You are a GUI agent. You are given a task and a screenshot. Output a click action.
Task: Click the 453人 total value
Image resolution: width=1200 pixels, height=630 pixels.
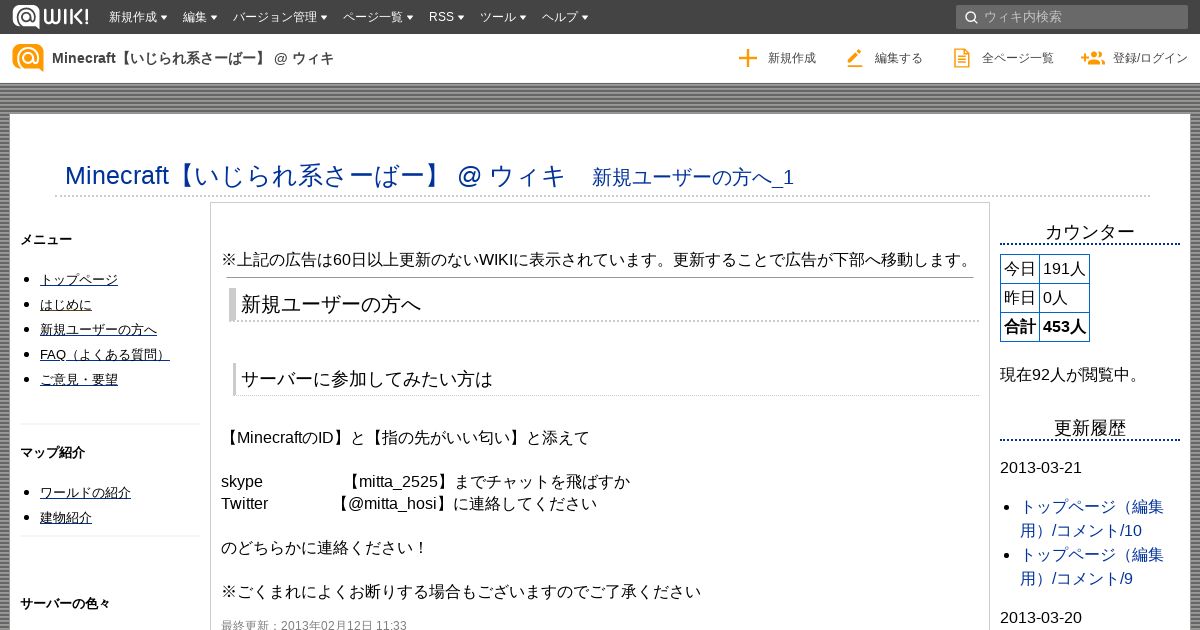coord(1064,327)
